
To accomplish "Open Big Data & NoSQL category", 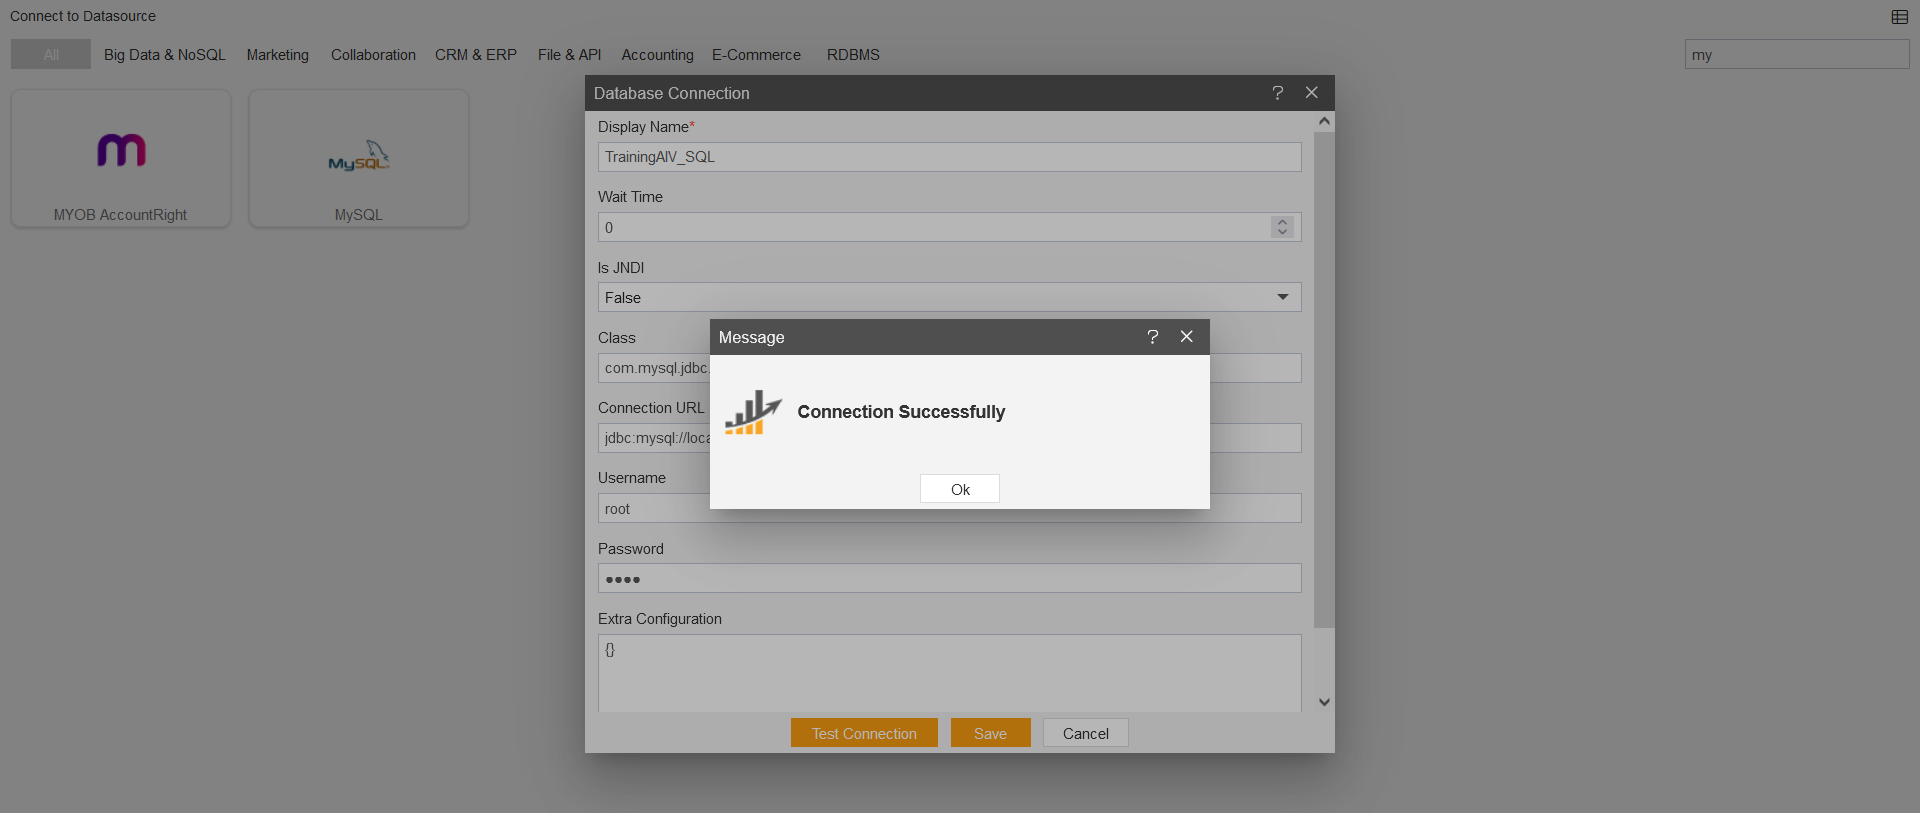I will (165, 55).
